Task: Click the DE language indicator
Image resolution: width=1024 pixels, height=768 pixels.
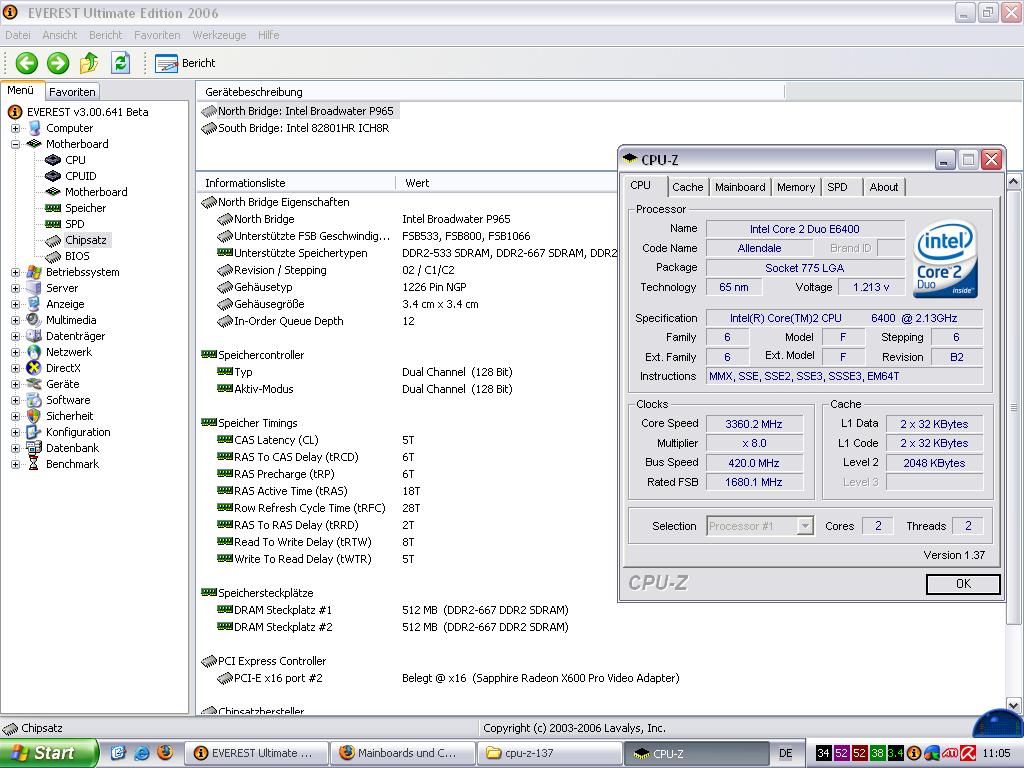Action: (786, 753)
